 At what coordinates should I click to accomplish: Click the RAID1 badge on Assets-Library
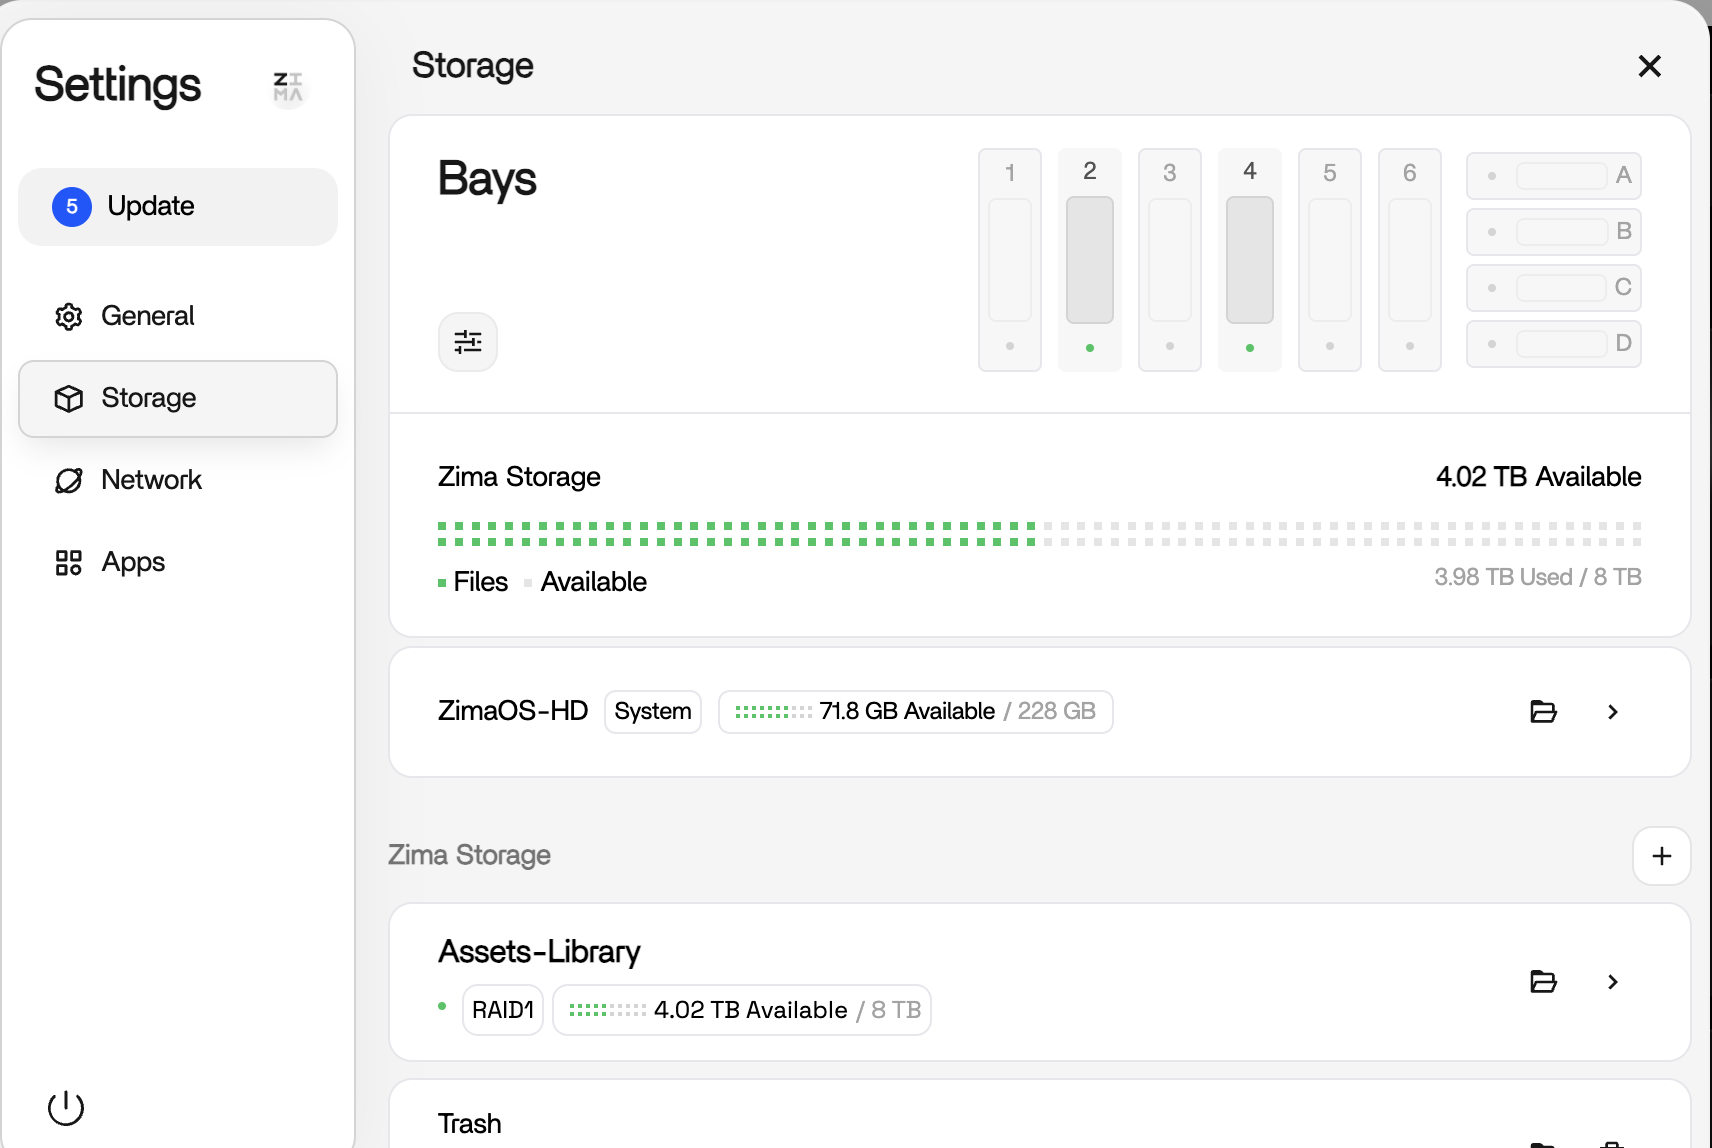point(502,1010)
